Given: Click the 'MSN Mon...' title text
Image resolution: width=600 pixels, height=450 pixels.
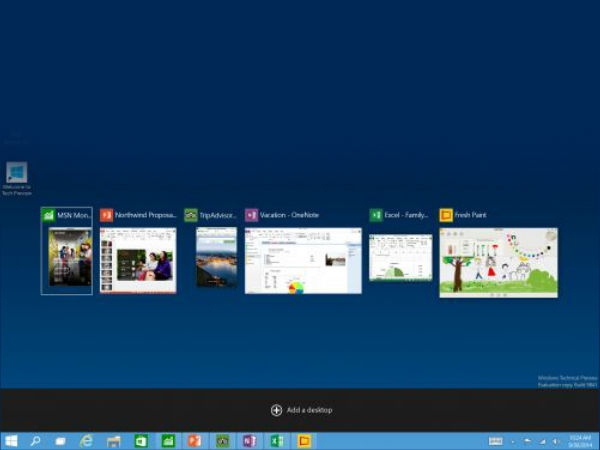Looking at the screenshot, I should click(x=74, y=215).
